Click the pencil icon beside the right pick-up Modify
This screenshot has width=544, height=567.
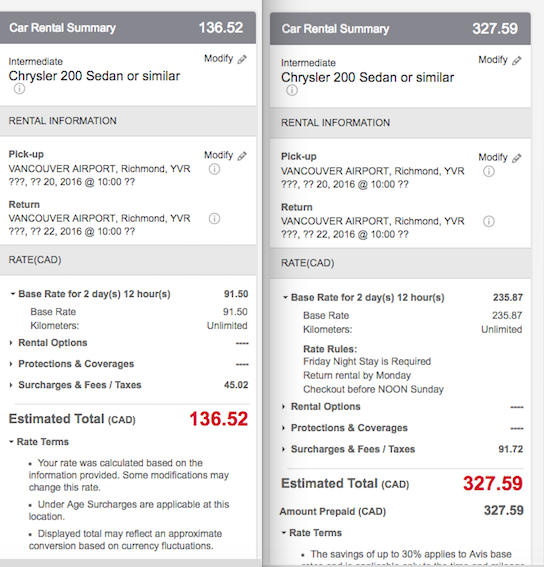click(x=517, y=158)
